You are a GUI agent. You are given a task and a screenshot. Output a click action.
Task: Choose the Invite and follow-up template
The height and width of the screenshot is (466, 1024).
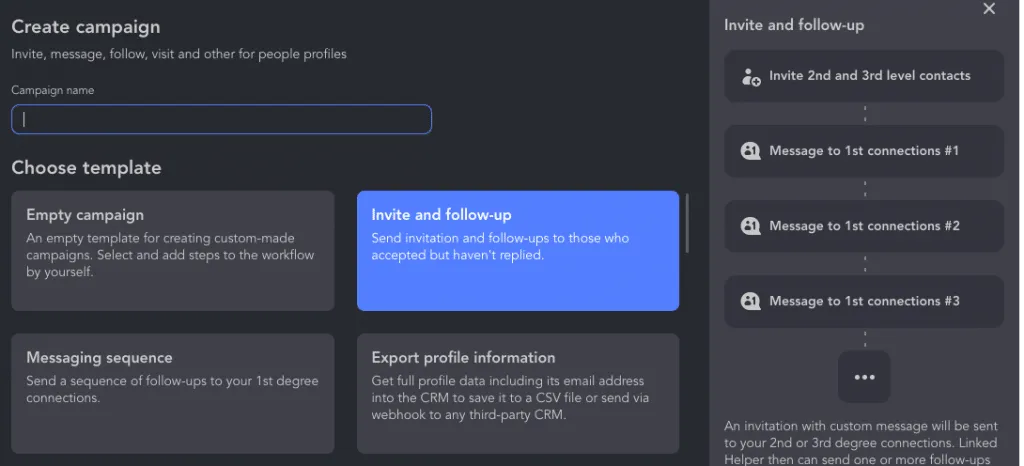click(518, 251)
